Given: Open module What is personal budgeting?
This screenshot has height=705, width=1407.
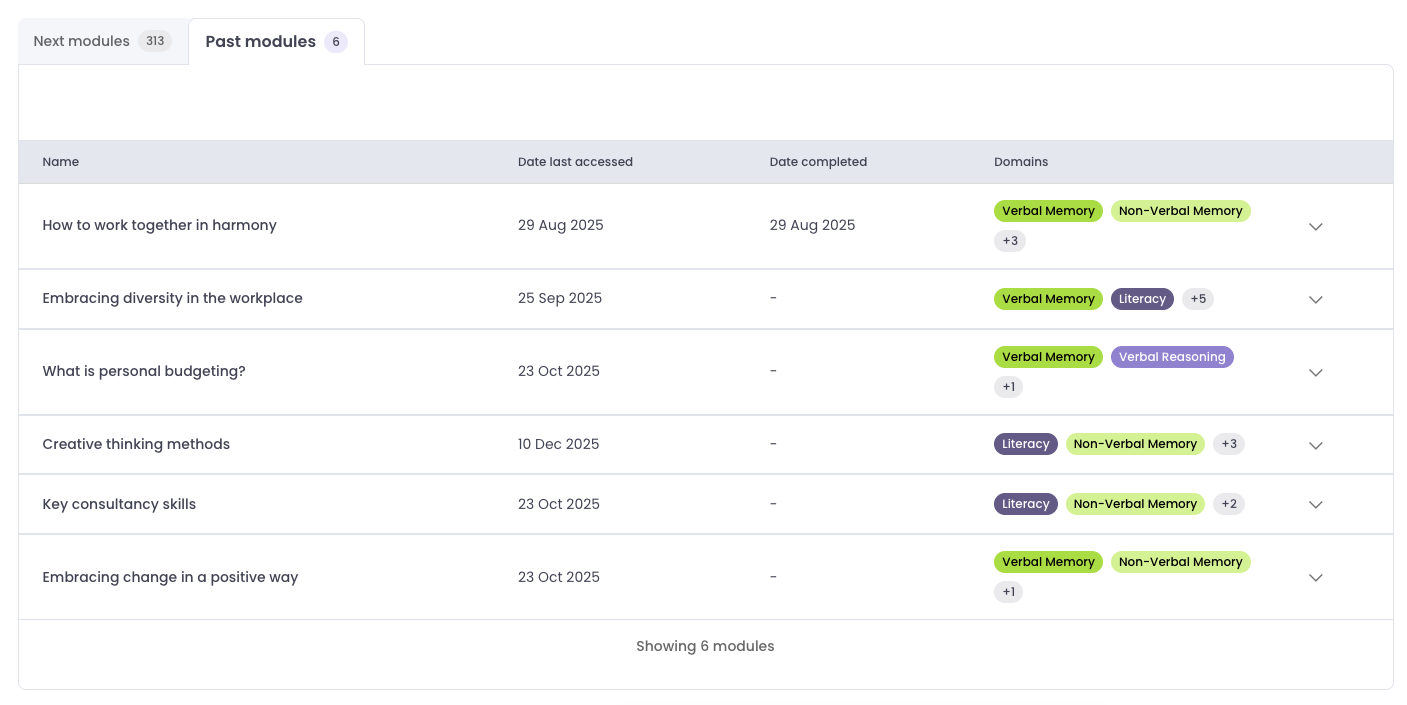Looking at the screenshot, I should 144,371.
